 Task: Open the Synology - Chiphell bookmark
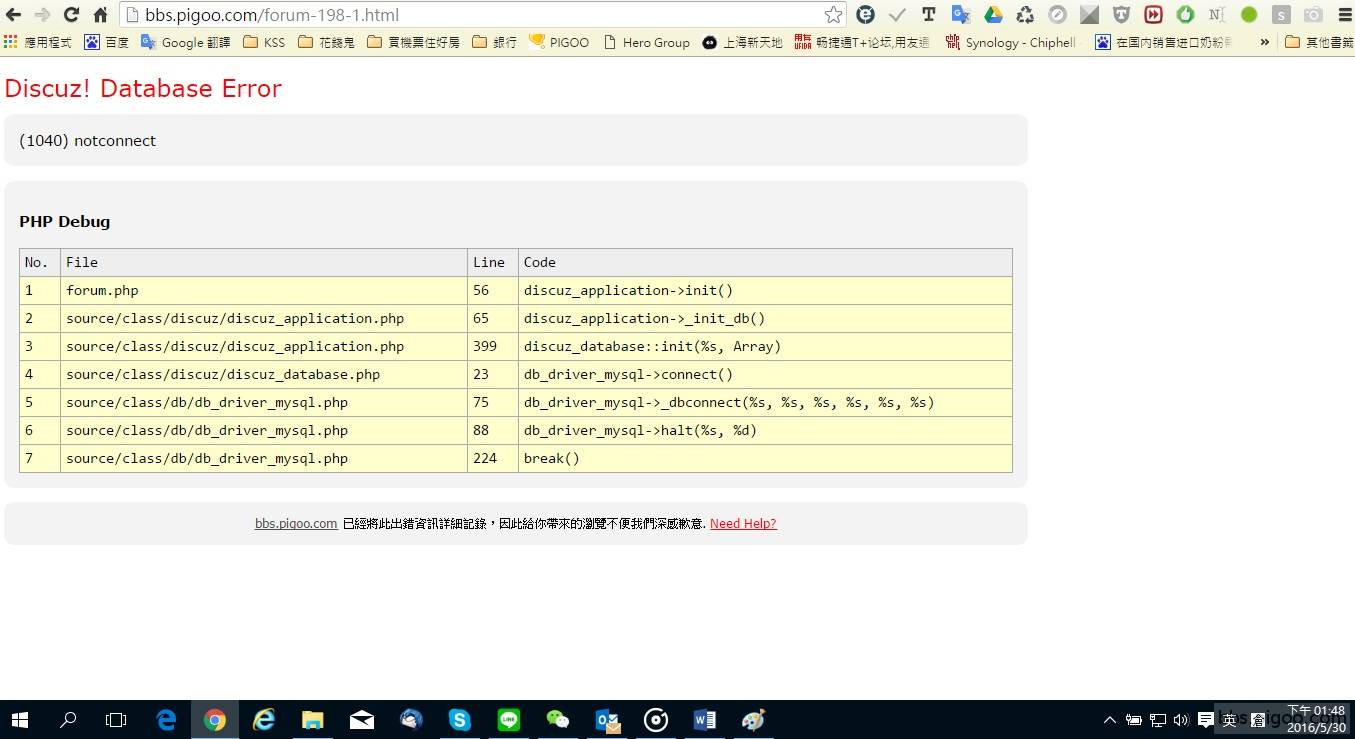click(x=1011, y=42)
